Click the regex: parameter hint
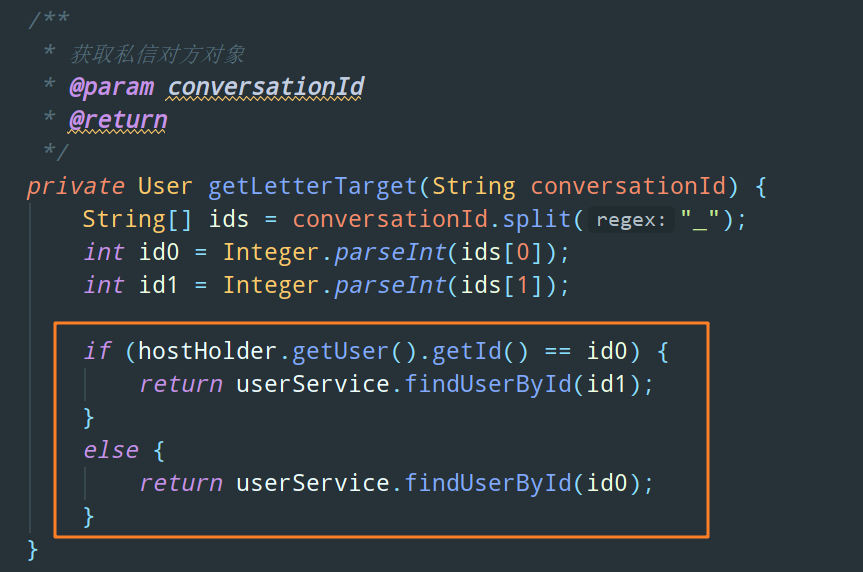The image size is (863, 572). (x=631, y=220)
